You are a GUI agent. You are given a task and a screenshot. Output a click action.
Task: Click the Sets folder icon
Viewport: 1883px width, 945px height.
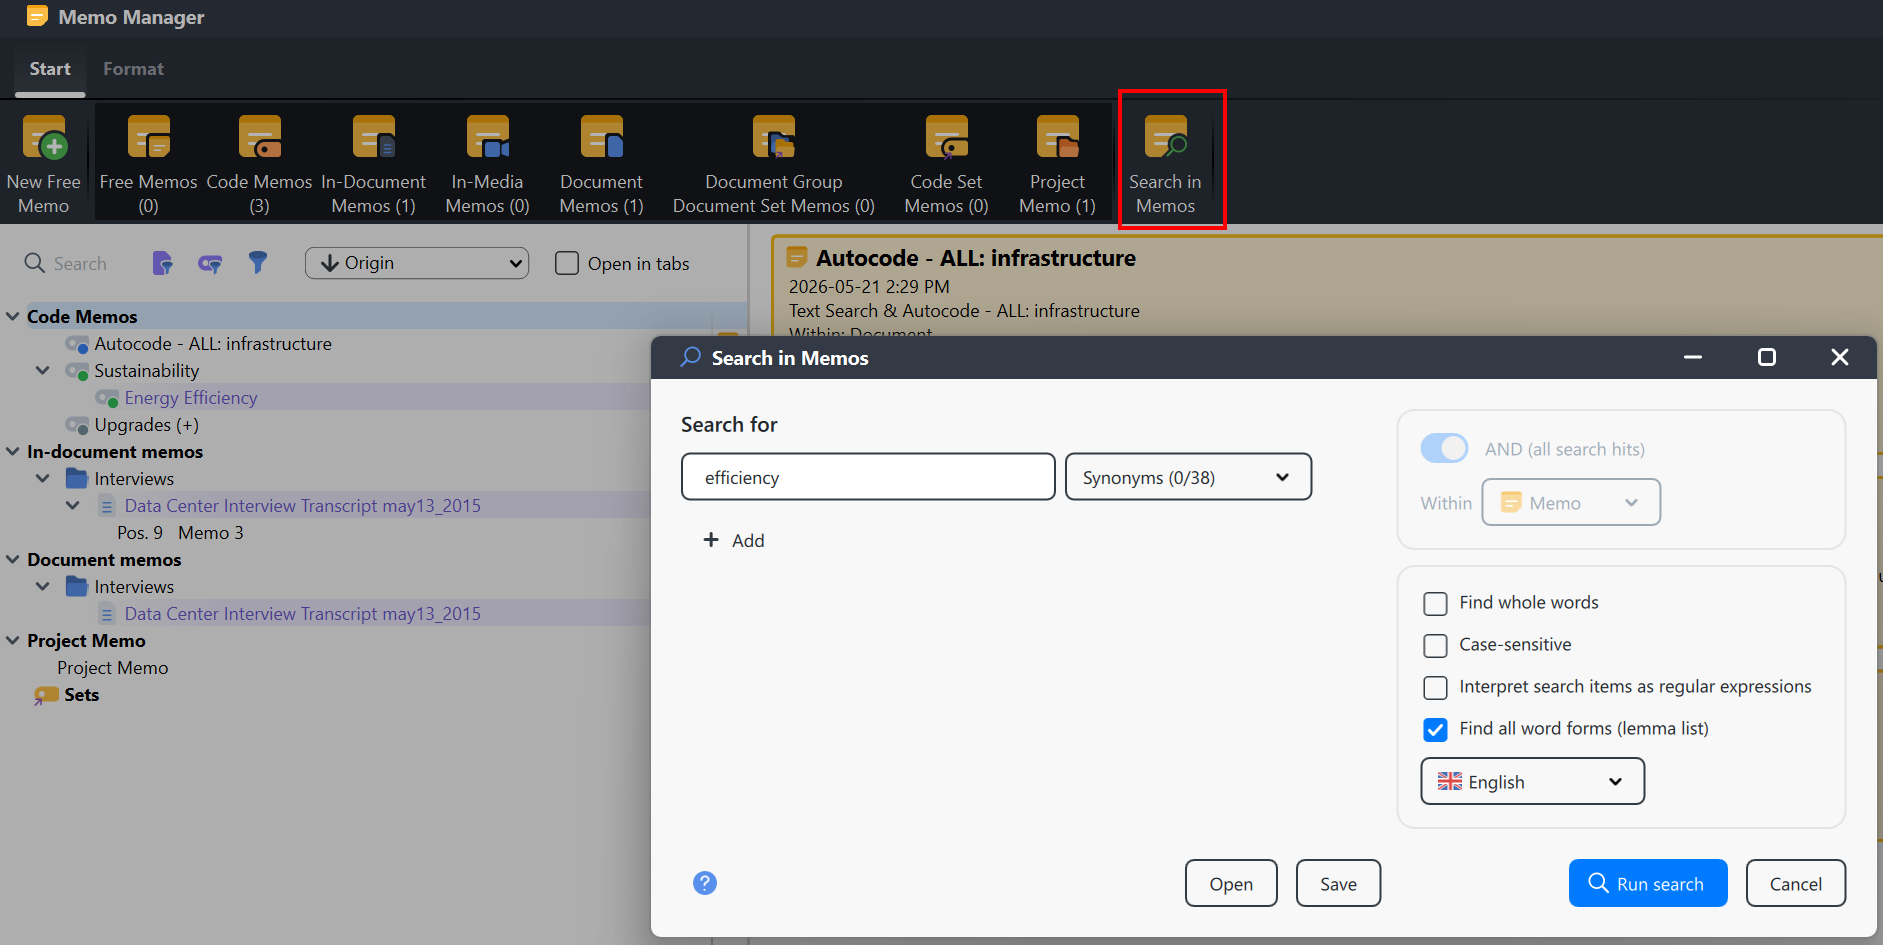46,695
